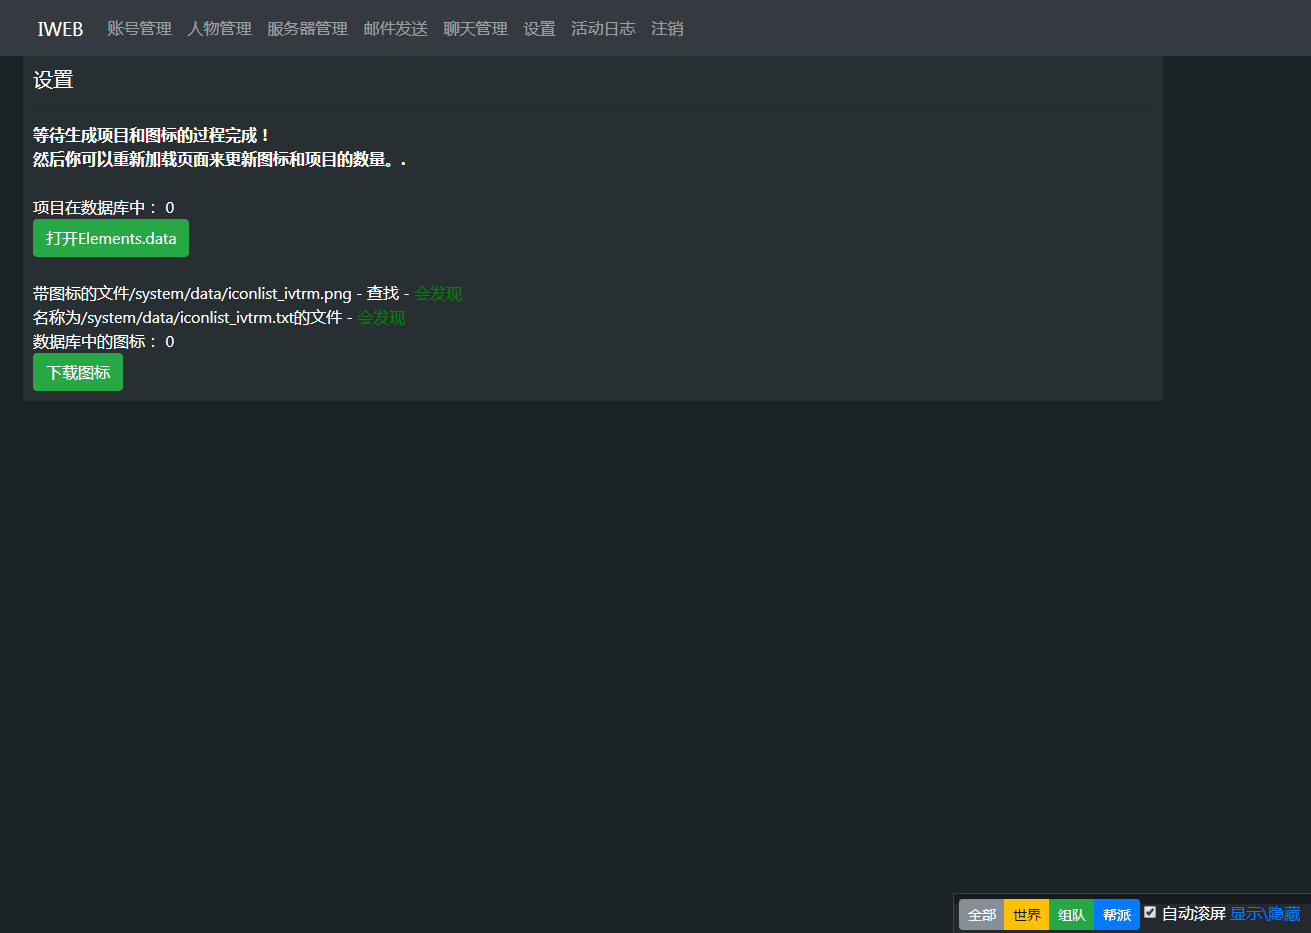
Task: Disable the 自动滚屏 auto-scroll checkbox
Action: point(1150,911)
